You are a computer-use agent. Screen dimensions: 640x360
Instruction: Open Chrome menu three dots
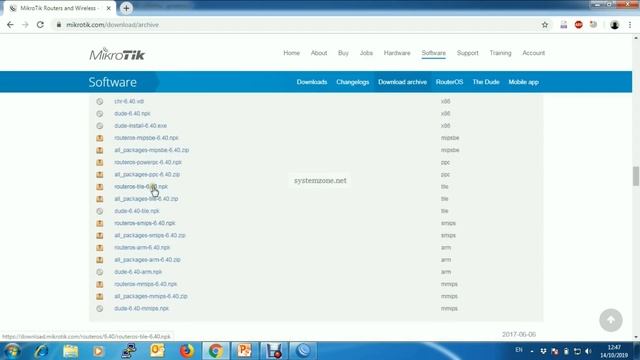click(630, 25)
